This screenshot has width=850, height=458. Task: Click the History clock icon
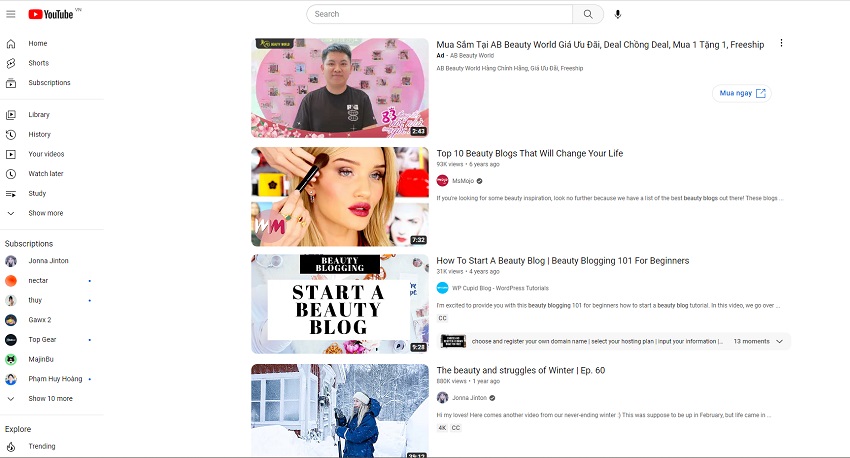click(x=11, y=134)
